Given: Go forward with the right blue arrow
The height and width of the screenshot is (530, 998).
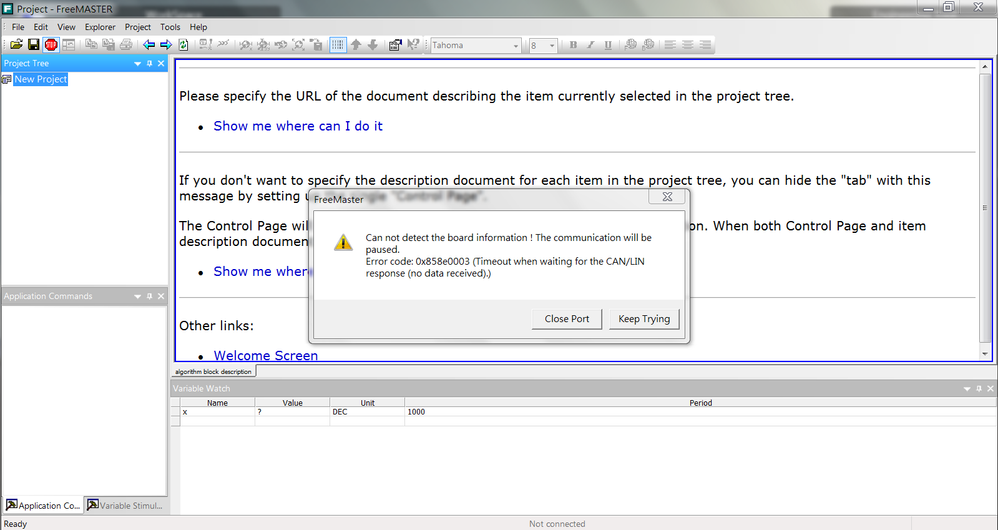Looking at the screenshot, I should [166, 45].
